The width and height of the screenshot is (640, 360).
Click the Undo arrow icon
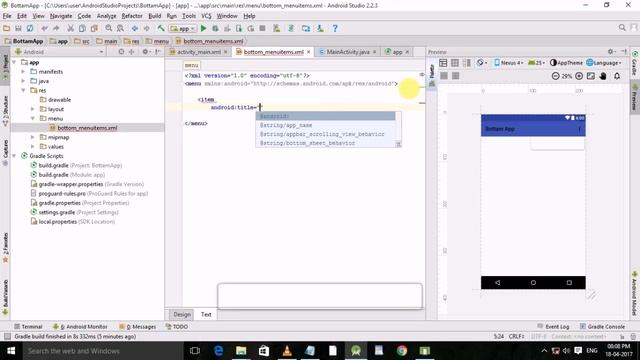click(x=44, y=29)
